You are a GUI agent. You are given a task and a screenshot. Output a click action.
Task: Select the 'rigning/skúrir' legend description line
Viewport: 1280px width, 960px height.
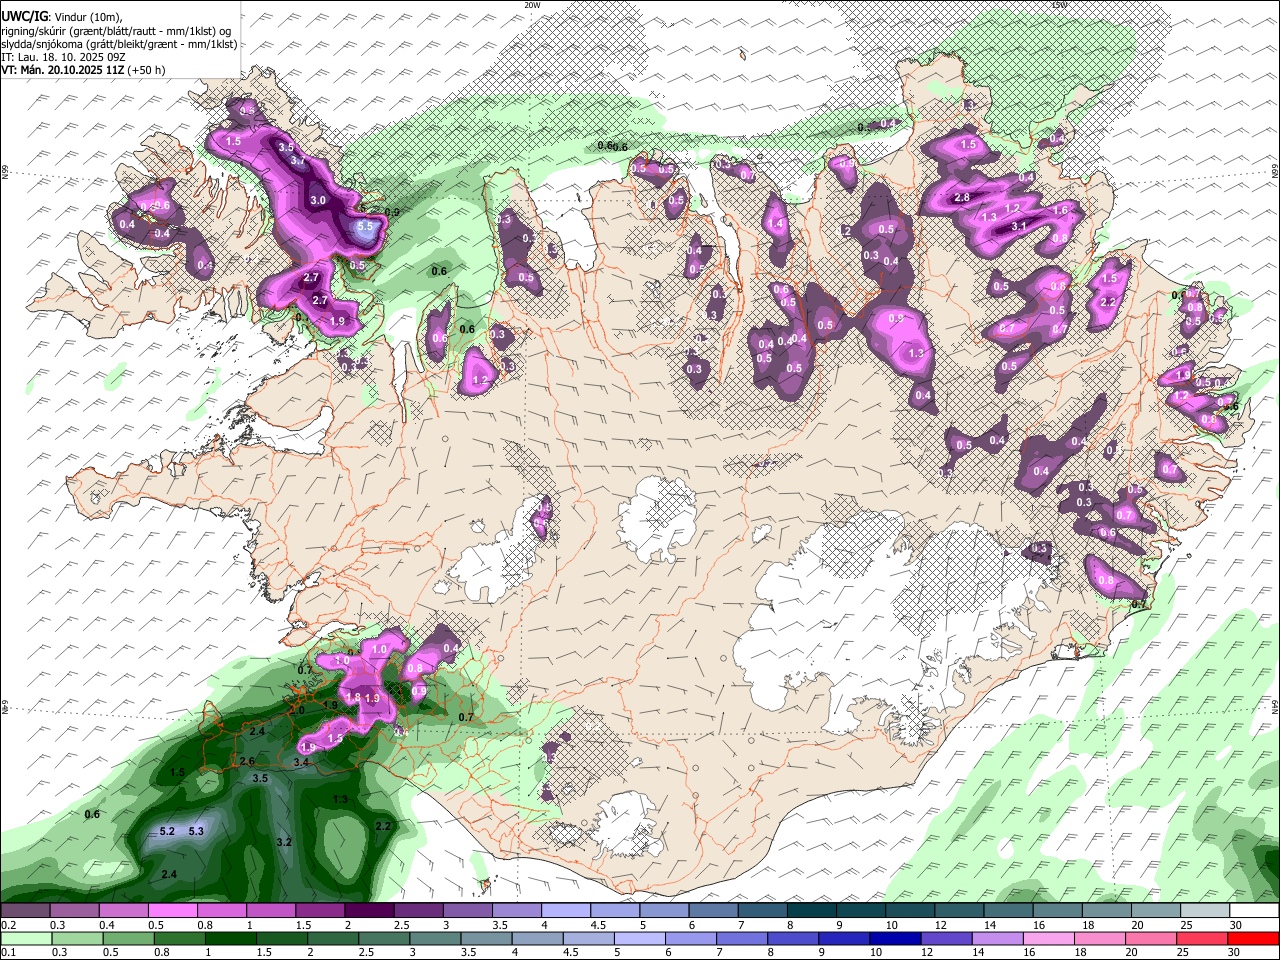pyautogui.click(x=116, y=31)
